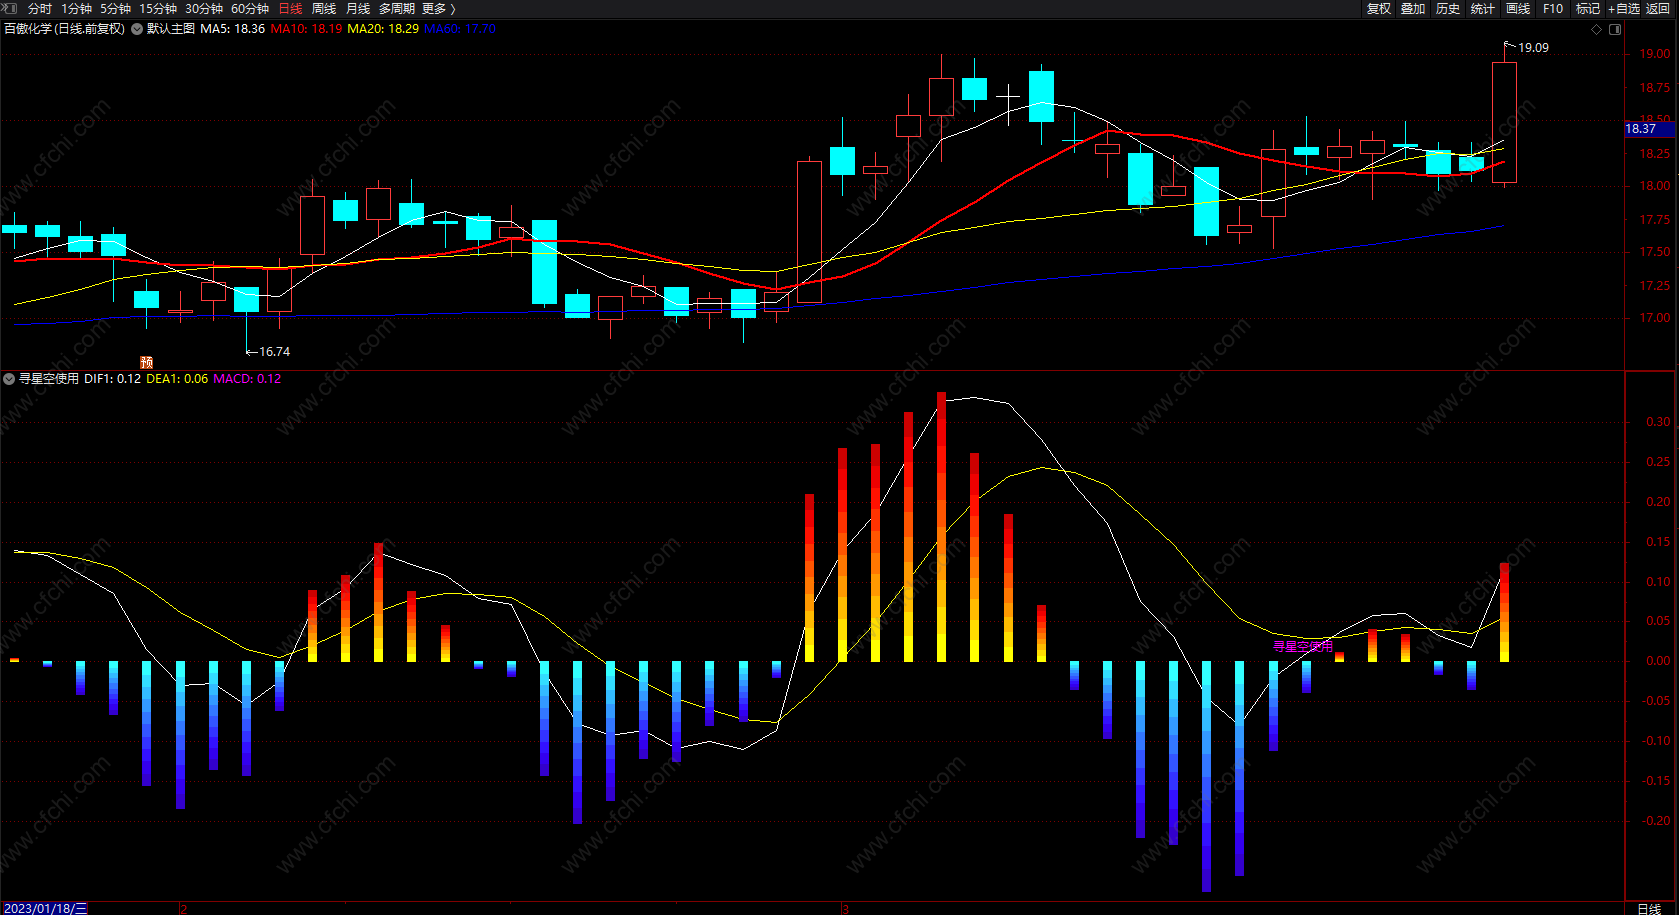Select the 60分钟 period tab
1679x915 pixels.
250,9
